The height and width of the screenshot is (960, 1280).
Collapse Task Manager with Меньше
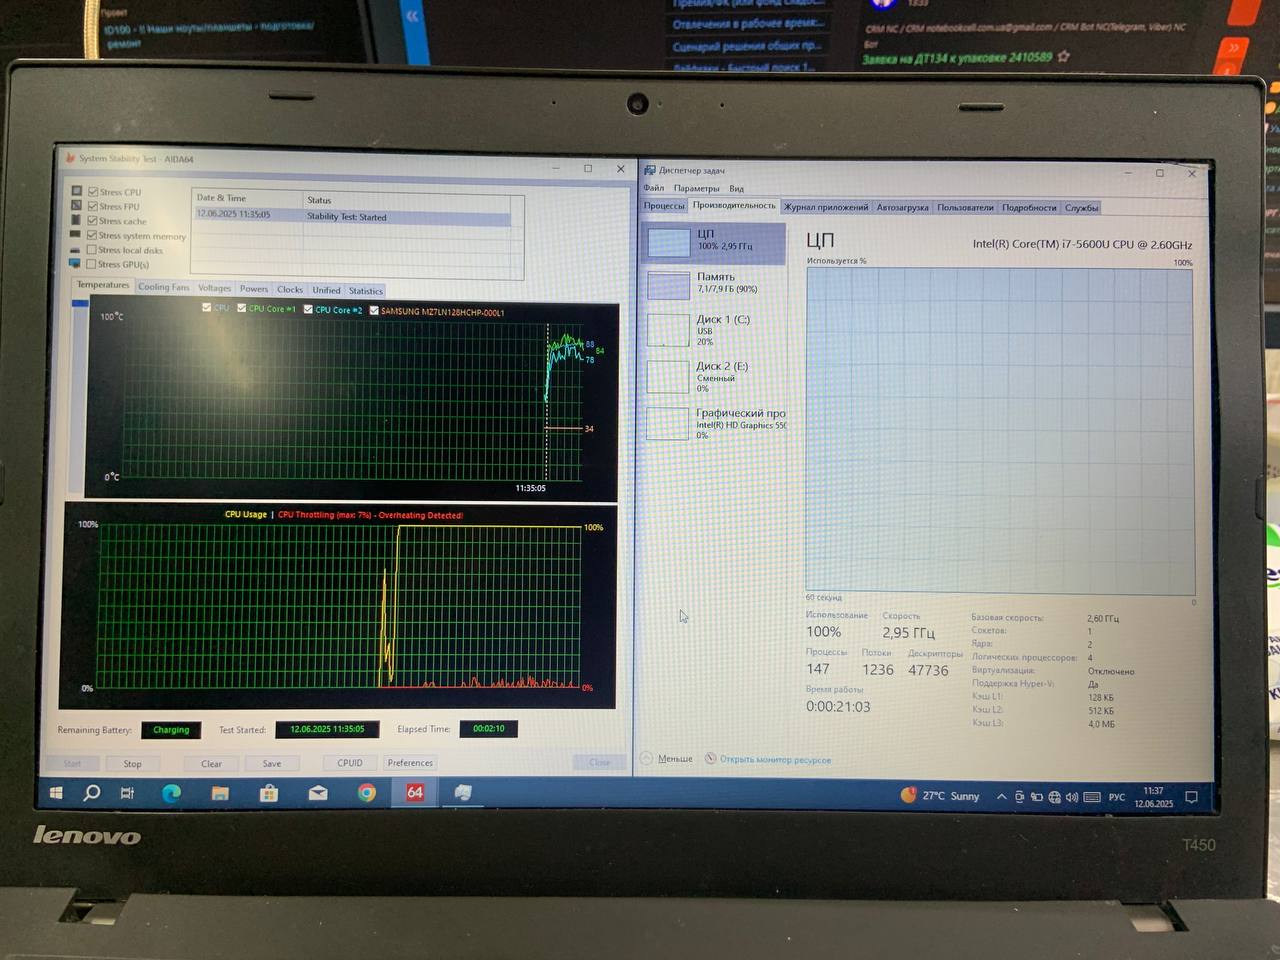point(667,758)
